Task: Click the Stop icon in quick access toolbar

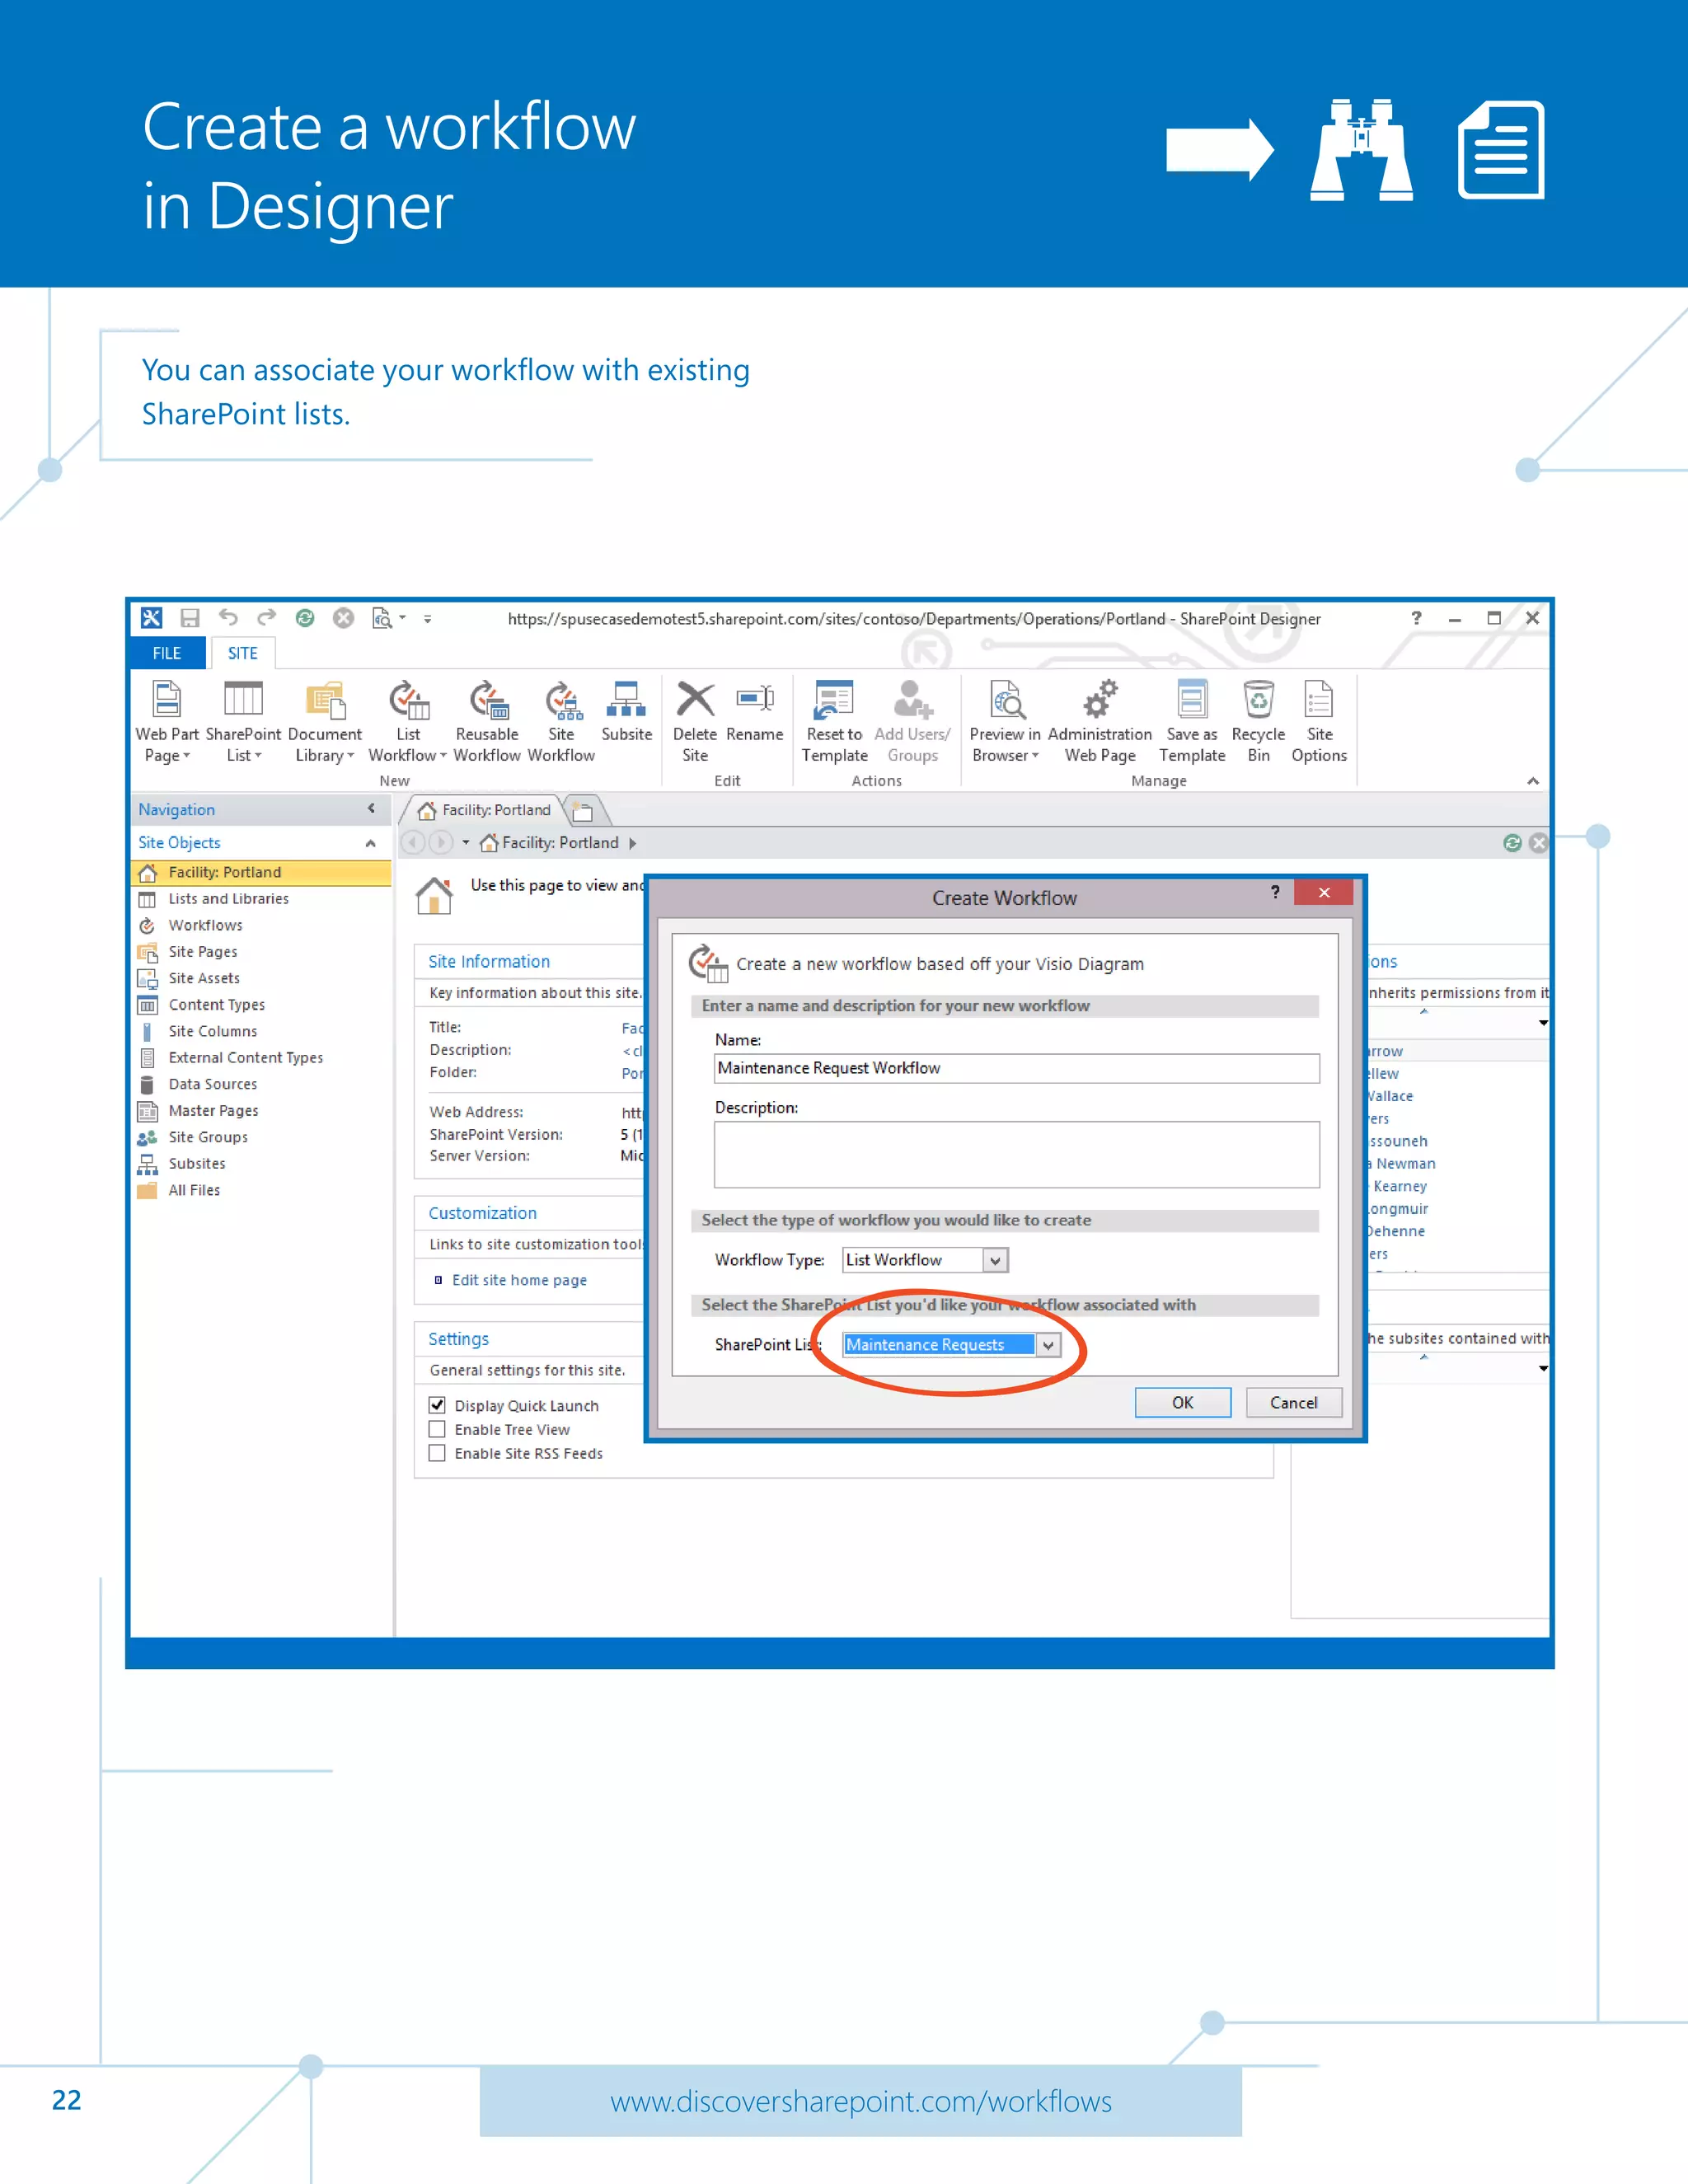Action: pyautogui.click(x=343, y=618)
